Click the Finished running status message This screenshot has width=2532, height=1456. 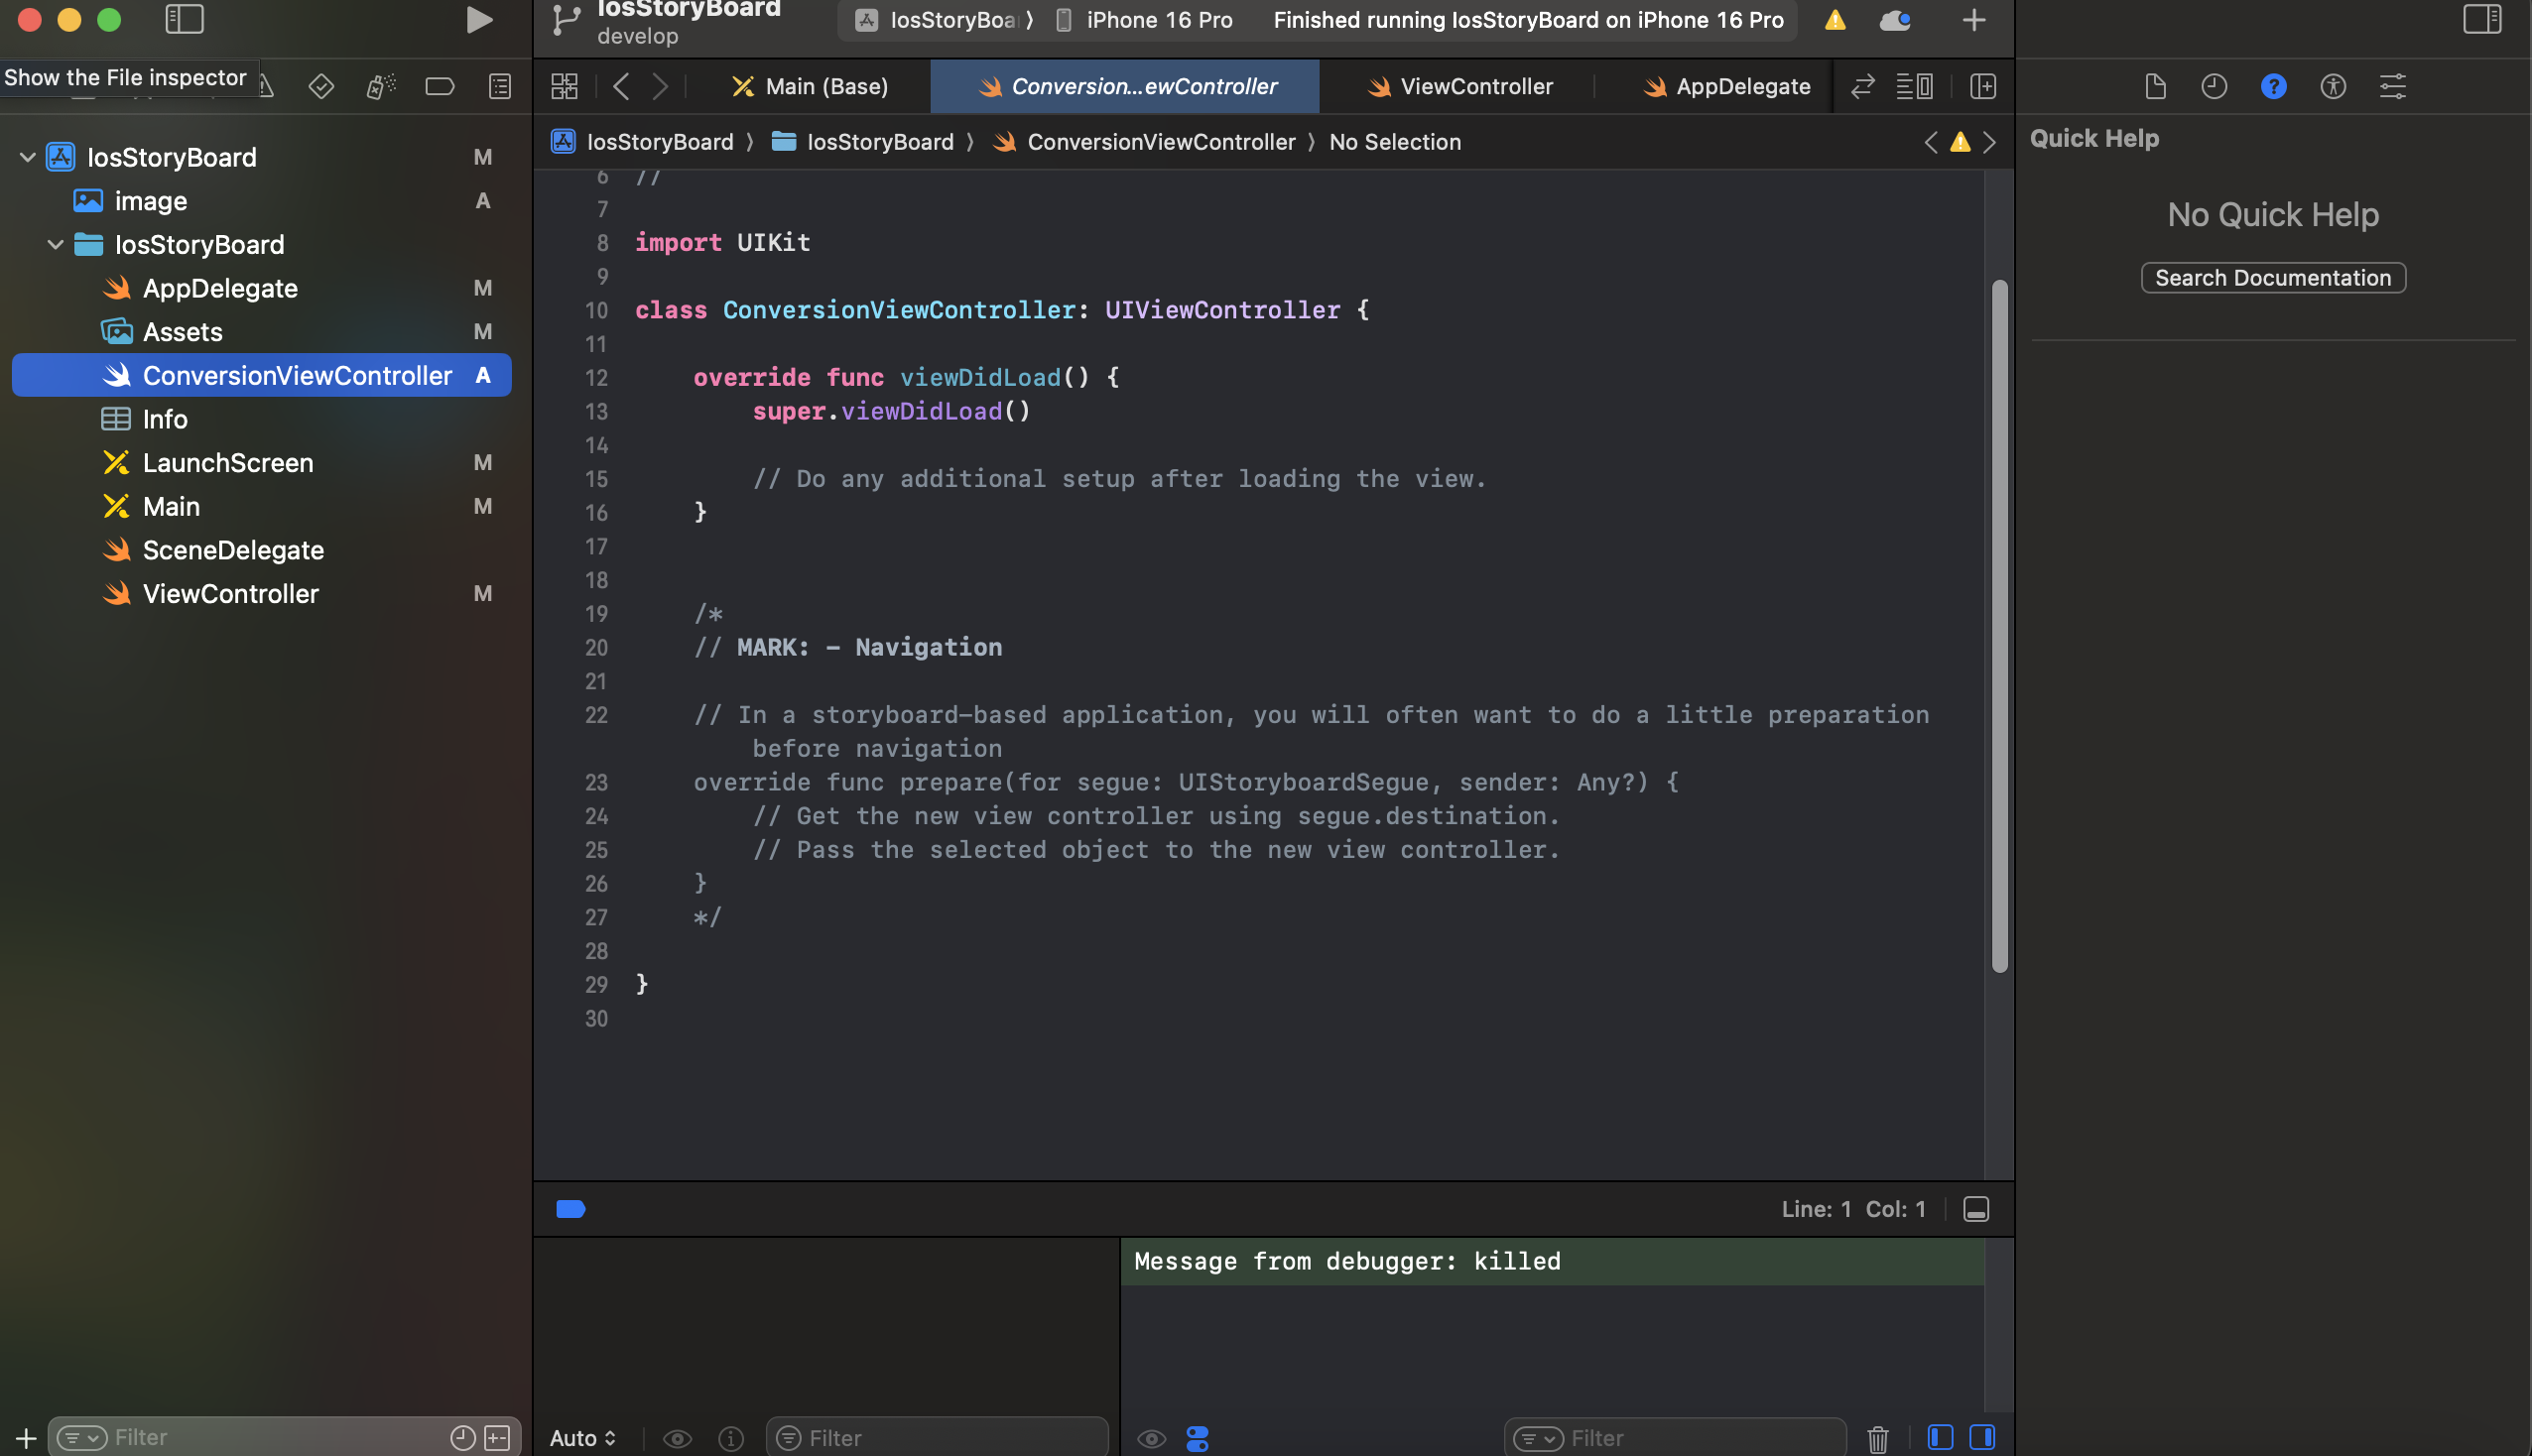(1528, 20)
